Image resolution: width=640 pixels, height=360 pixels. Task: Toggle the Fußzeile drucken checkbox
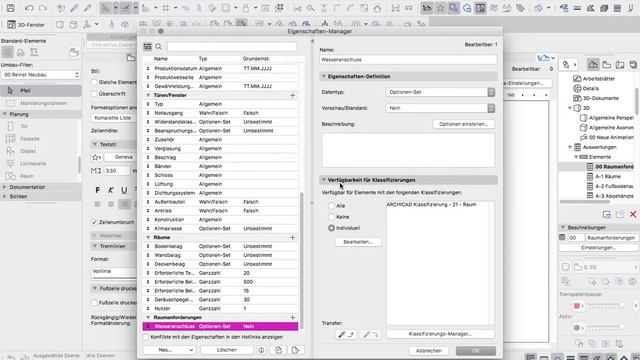(x=94, y=302)
